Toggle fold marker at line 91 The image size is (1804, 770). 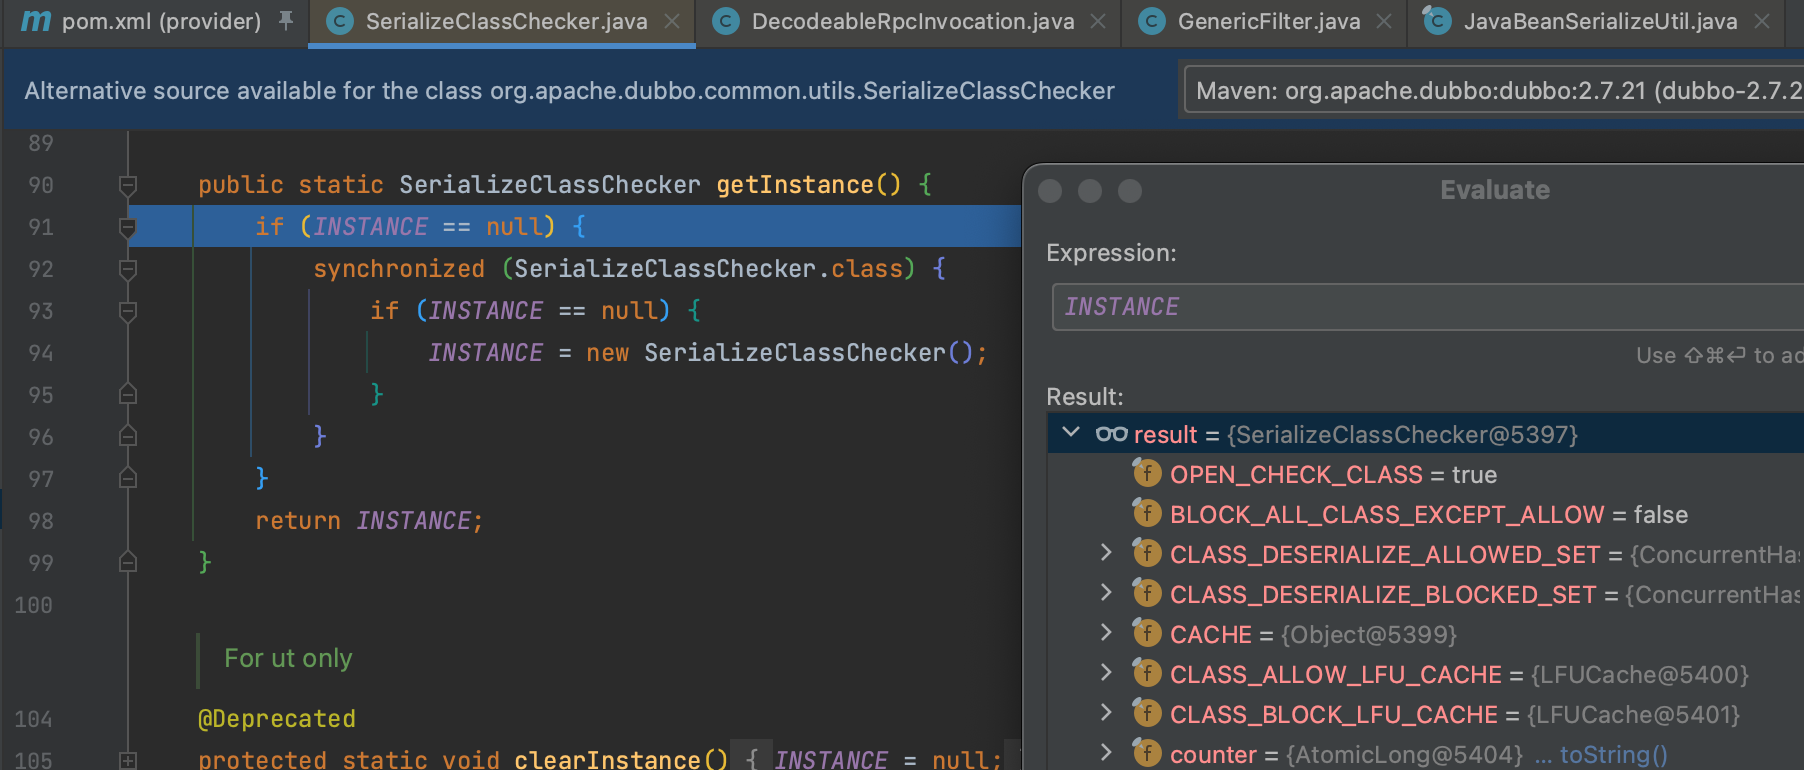click(x=128, y=227)
